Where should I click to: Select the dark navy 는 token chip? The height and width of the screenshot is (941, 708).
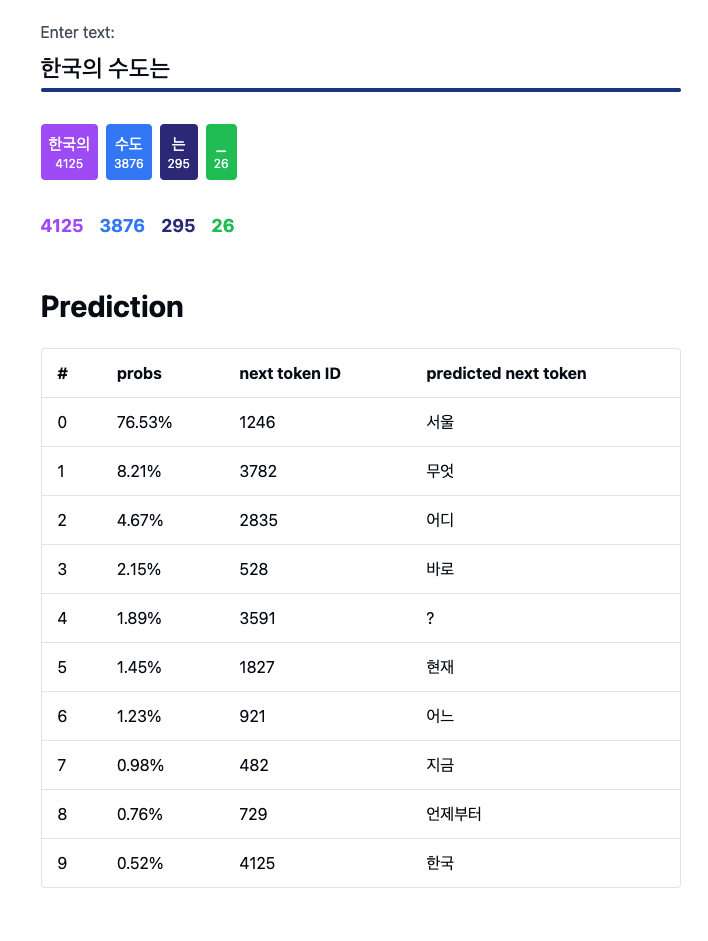tap(179, 152)
